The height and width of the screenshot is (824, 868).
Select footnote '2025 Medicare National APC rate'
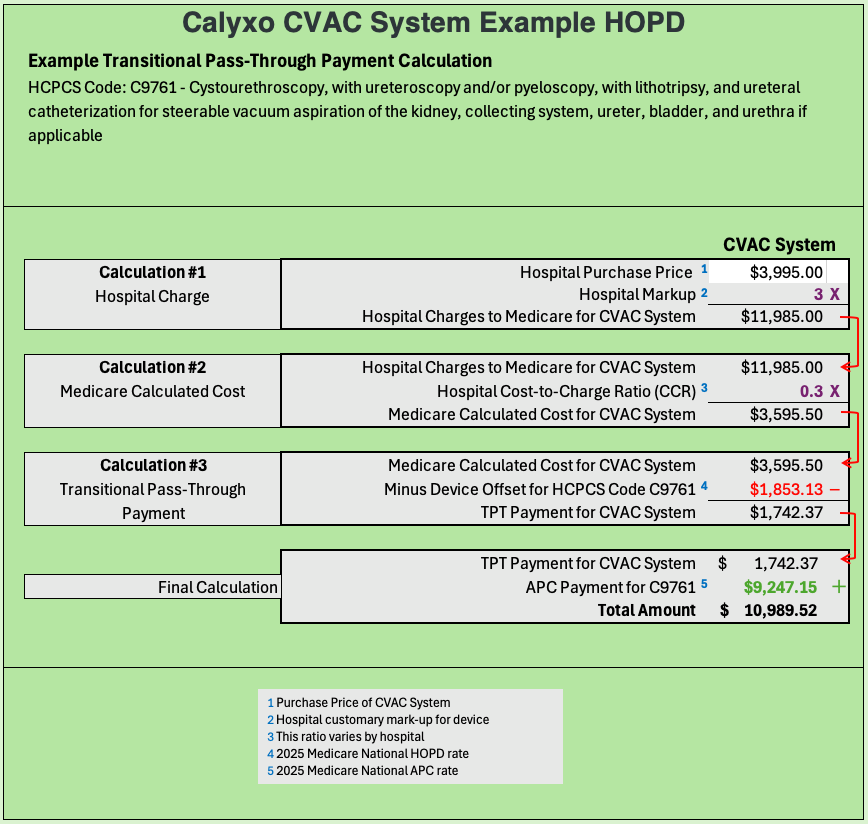pyautogui.click(x=367, y=771)
